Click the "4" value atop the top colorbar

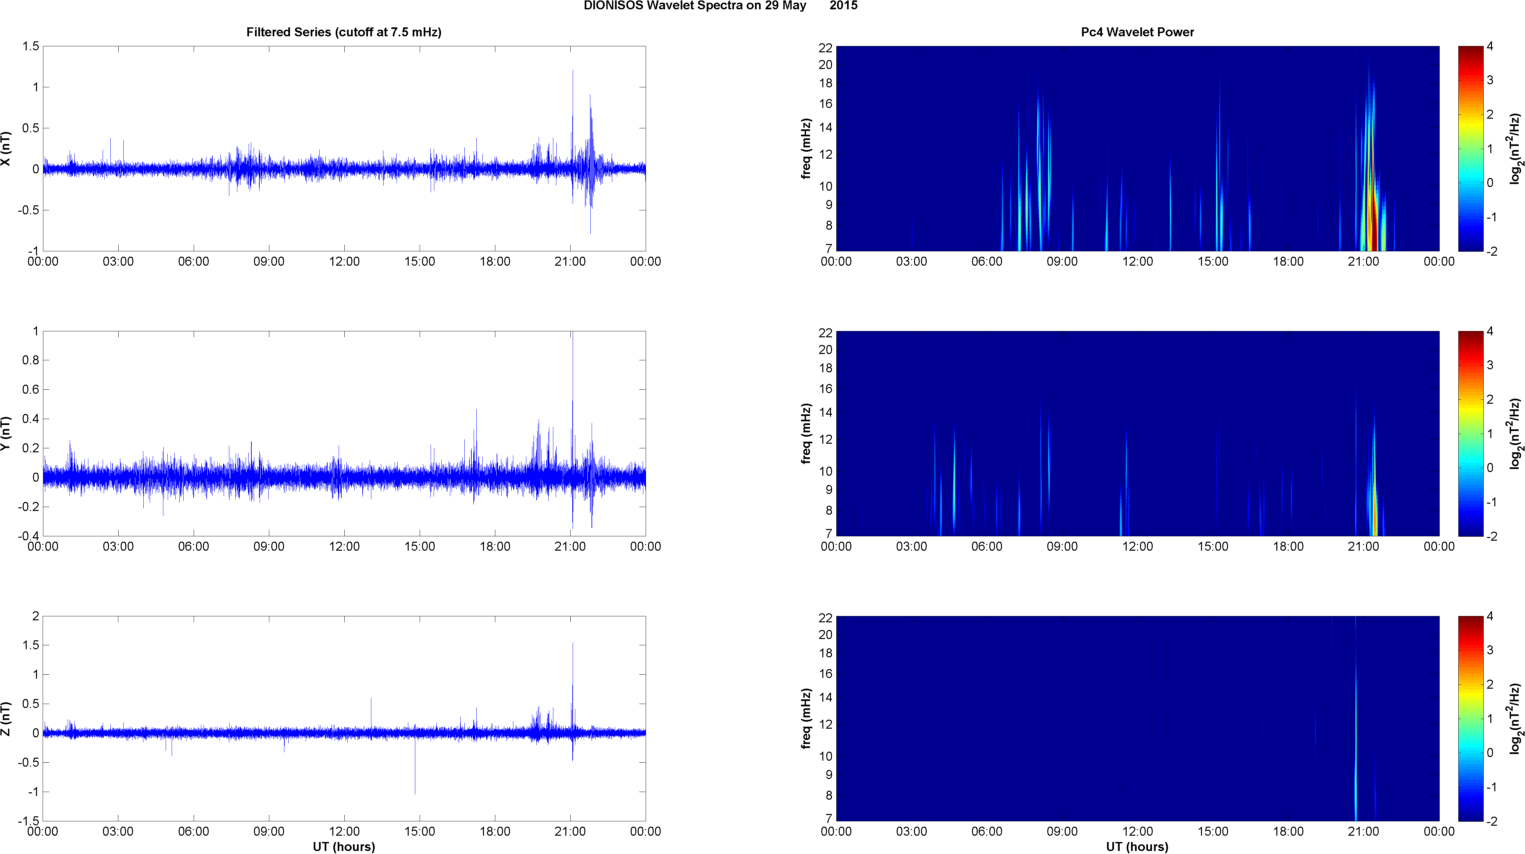[1490, 47]
